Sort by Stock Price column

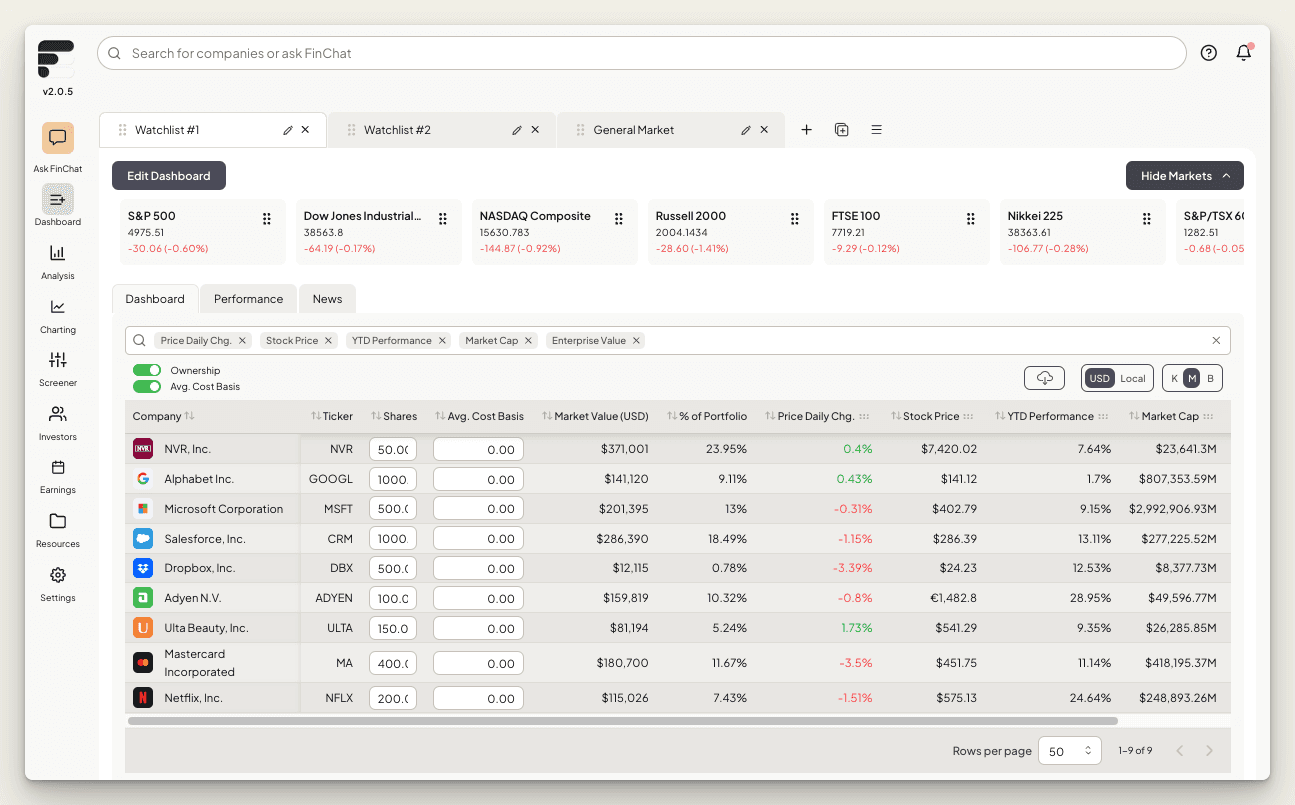[925, 416]
